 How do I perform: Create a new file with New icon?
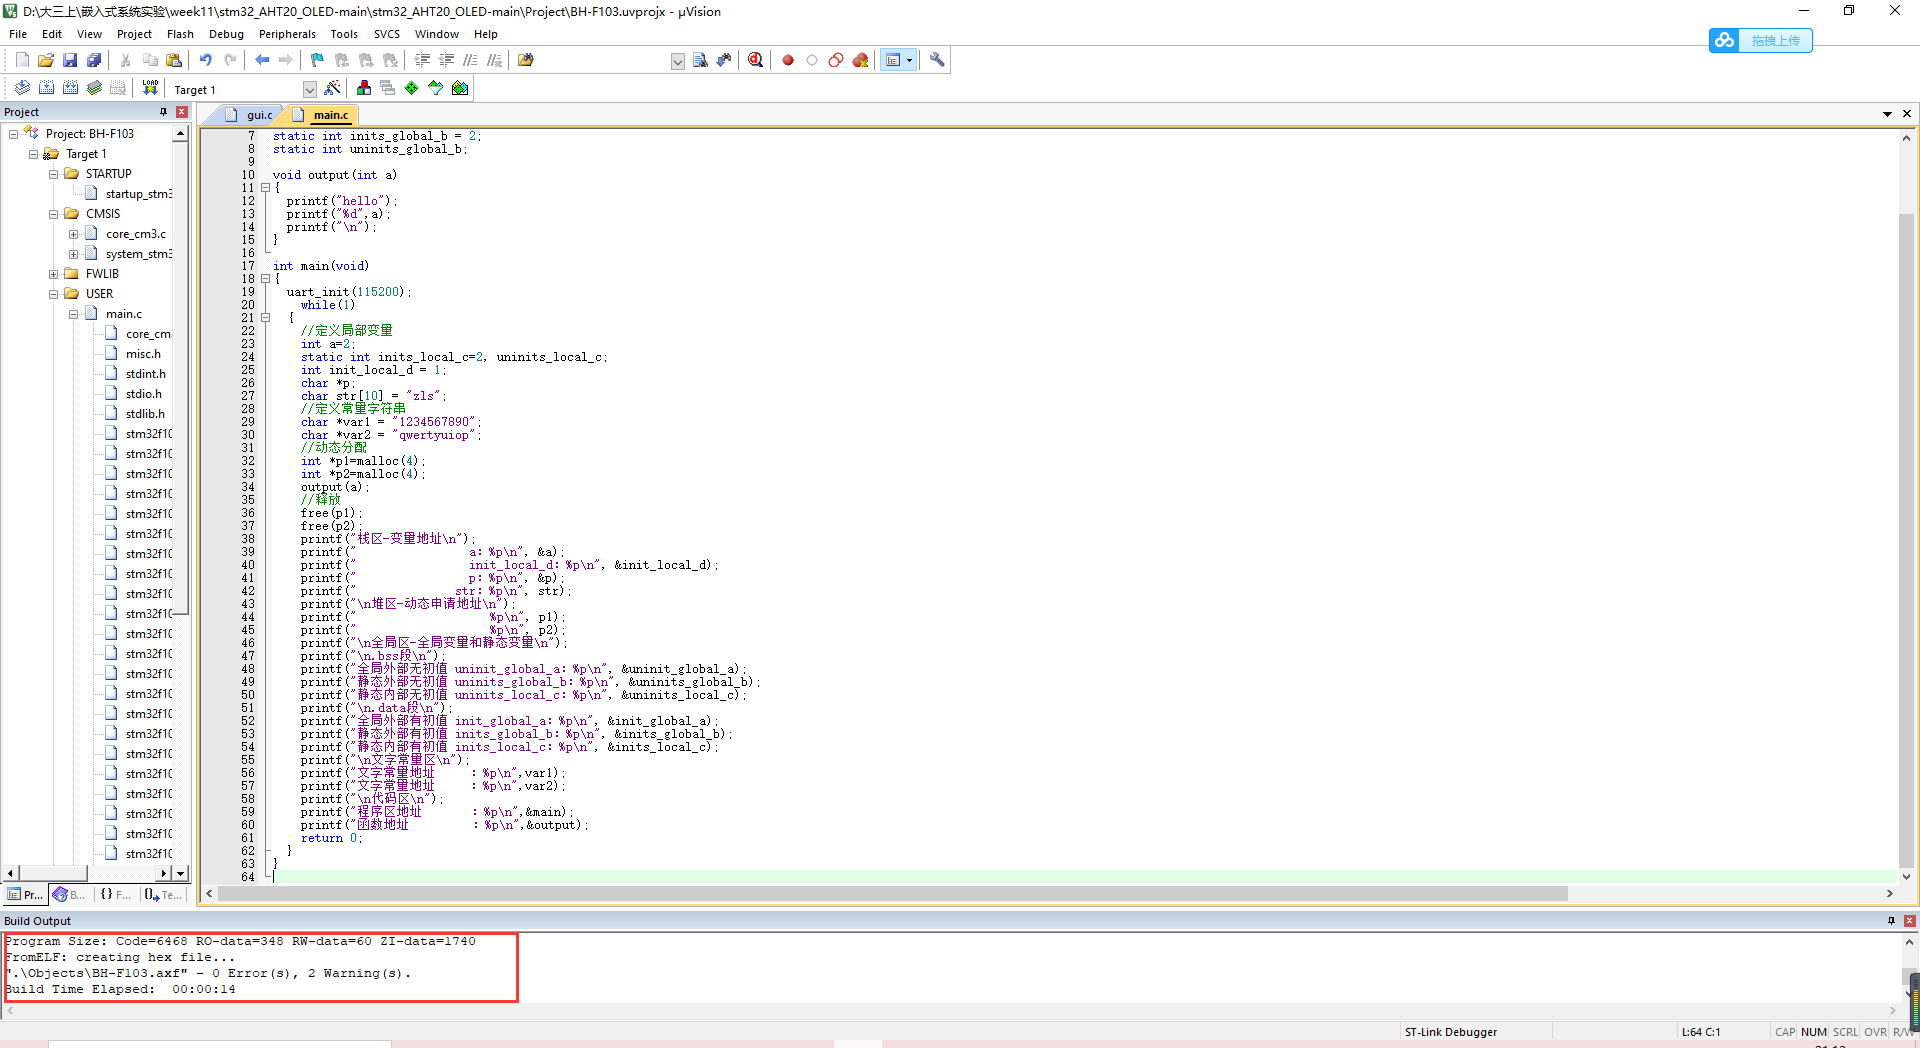(22, 60)
